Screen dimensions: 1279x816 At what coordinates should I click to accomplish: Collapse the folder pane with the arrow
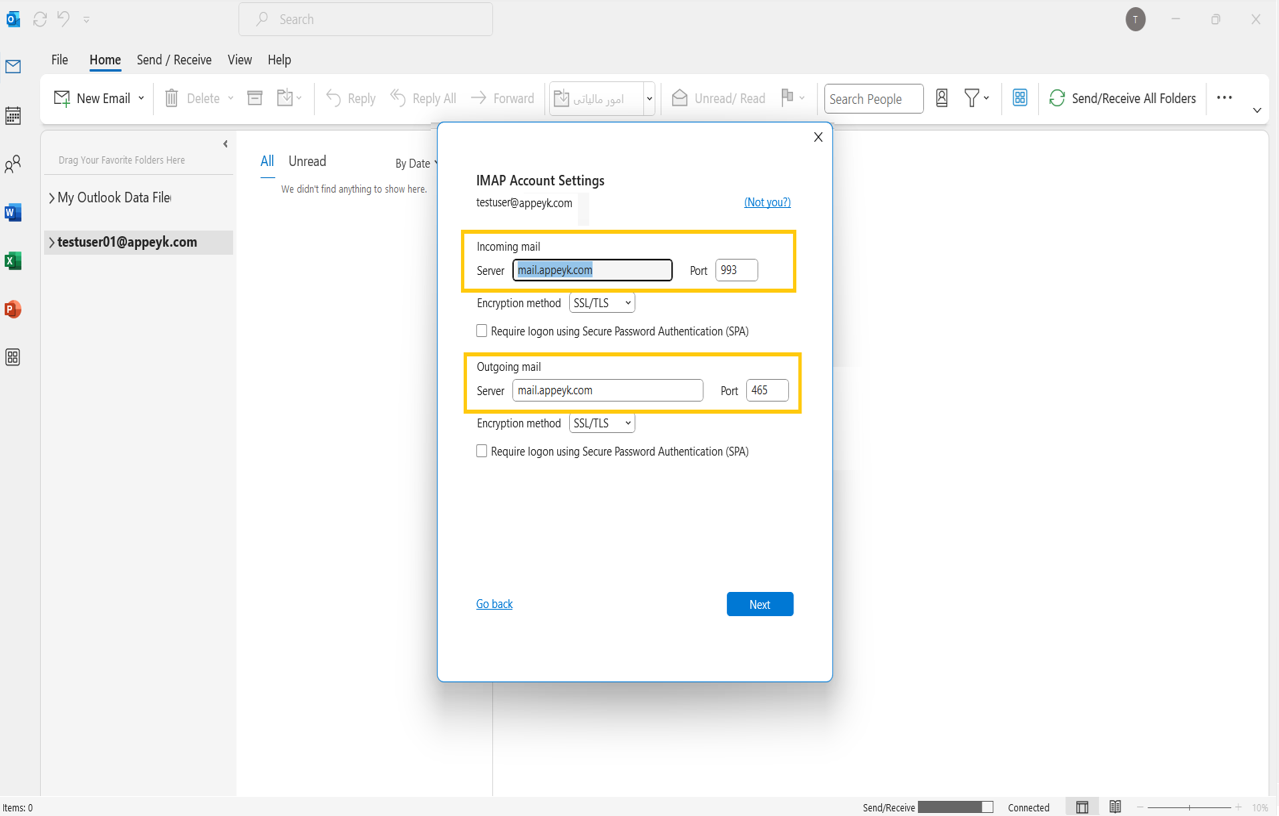225,144
